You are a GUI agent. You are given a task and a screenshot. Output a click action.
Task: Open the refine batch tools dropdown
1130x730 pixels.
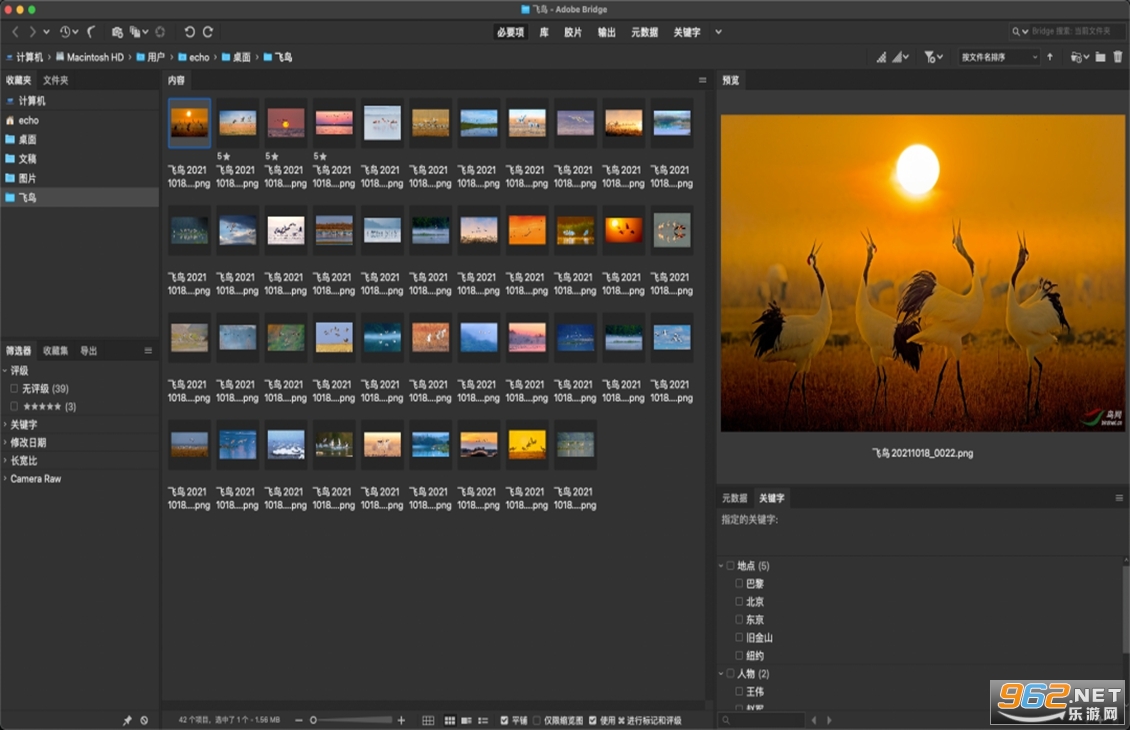coord(138,32)
